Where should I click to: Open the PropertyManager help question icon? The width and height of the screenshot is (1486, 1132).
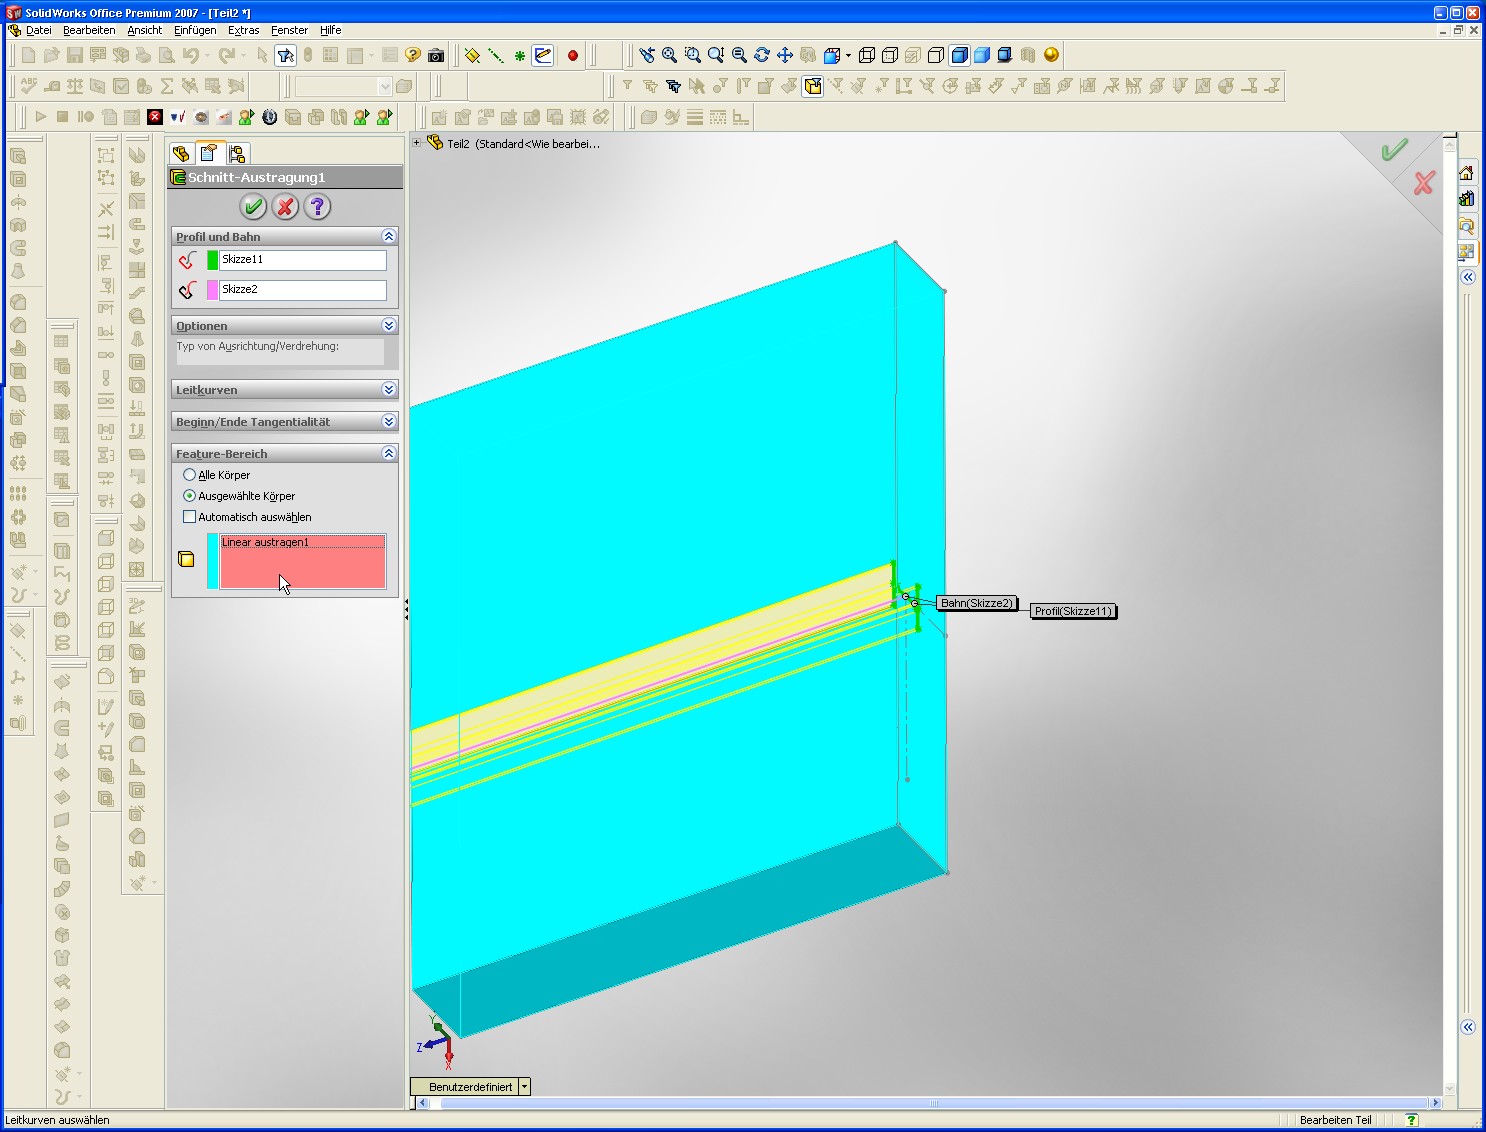point(317,207)
